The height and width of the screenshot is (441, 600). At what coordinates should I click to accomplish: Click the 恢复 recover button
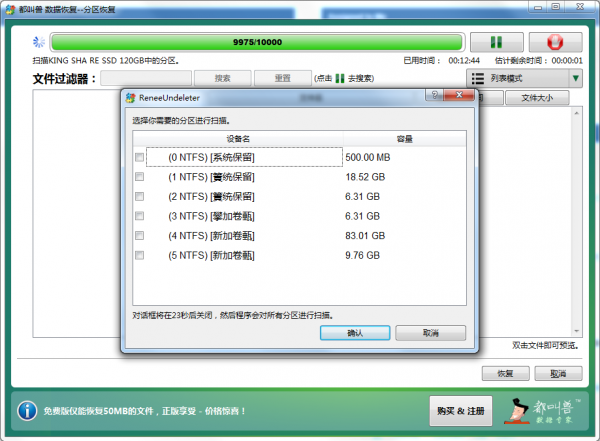[505, 373]
